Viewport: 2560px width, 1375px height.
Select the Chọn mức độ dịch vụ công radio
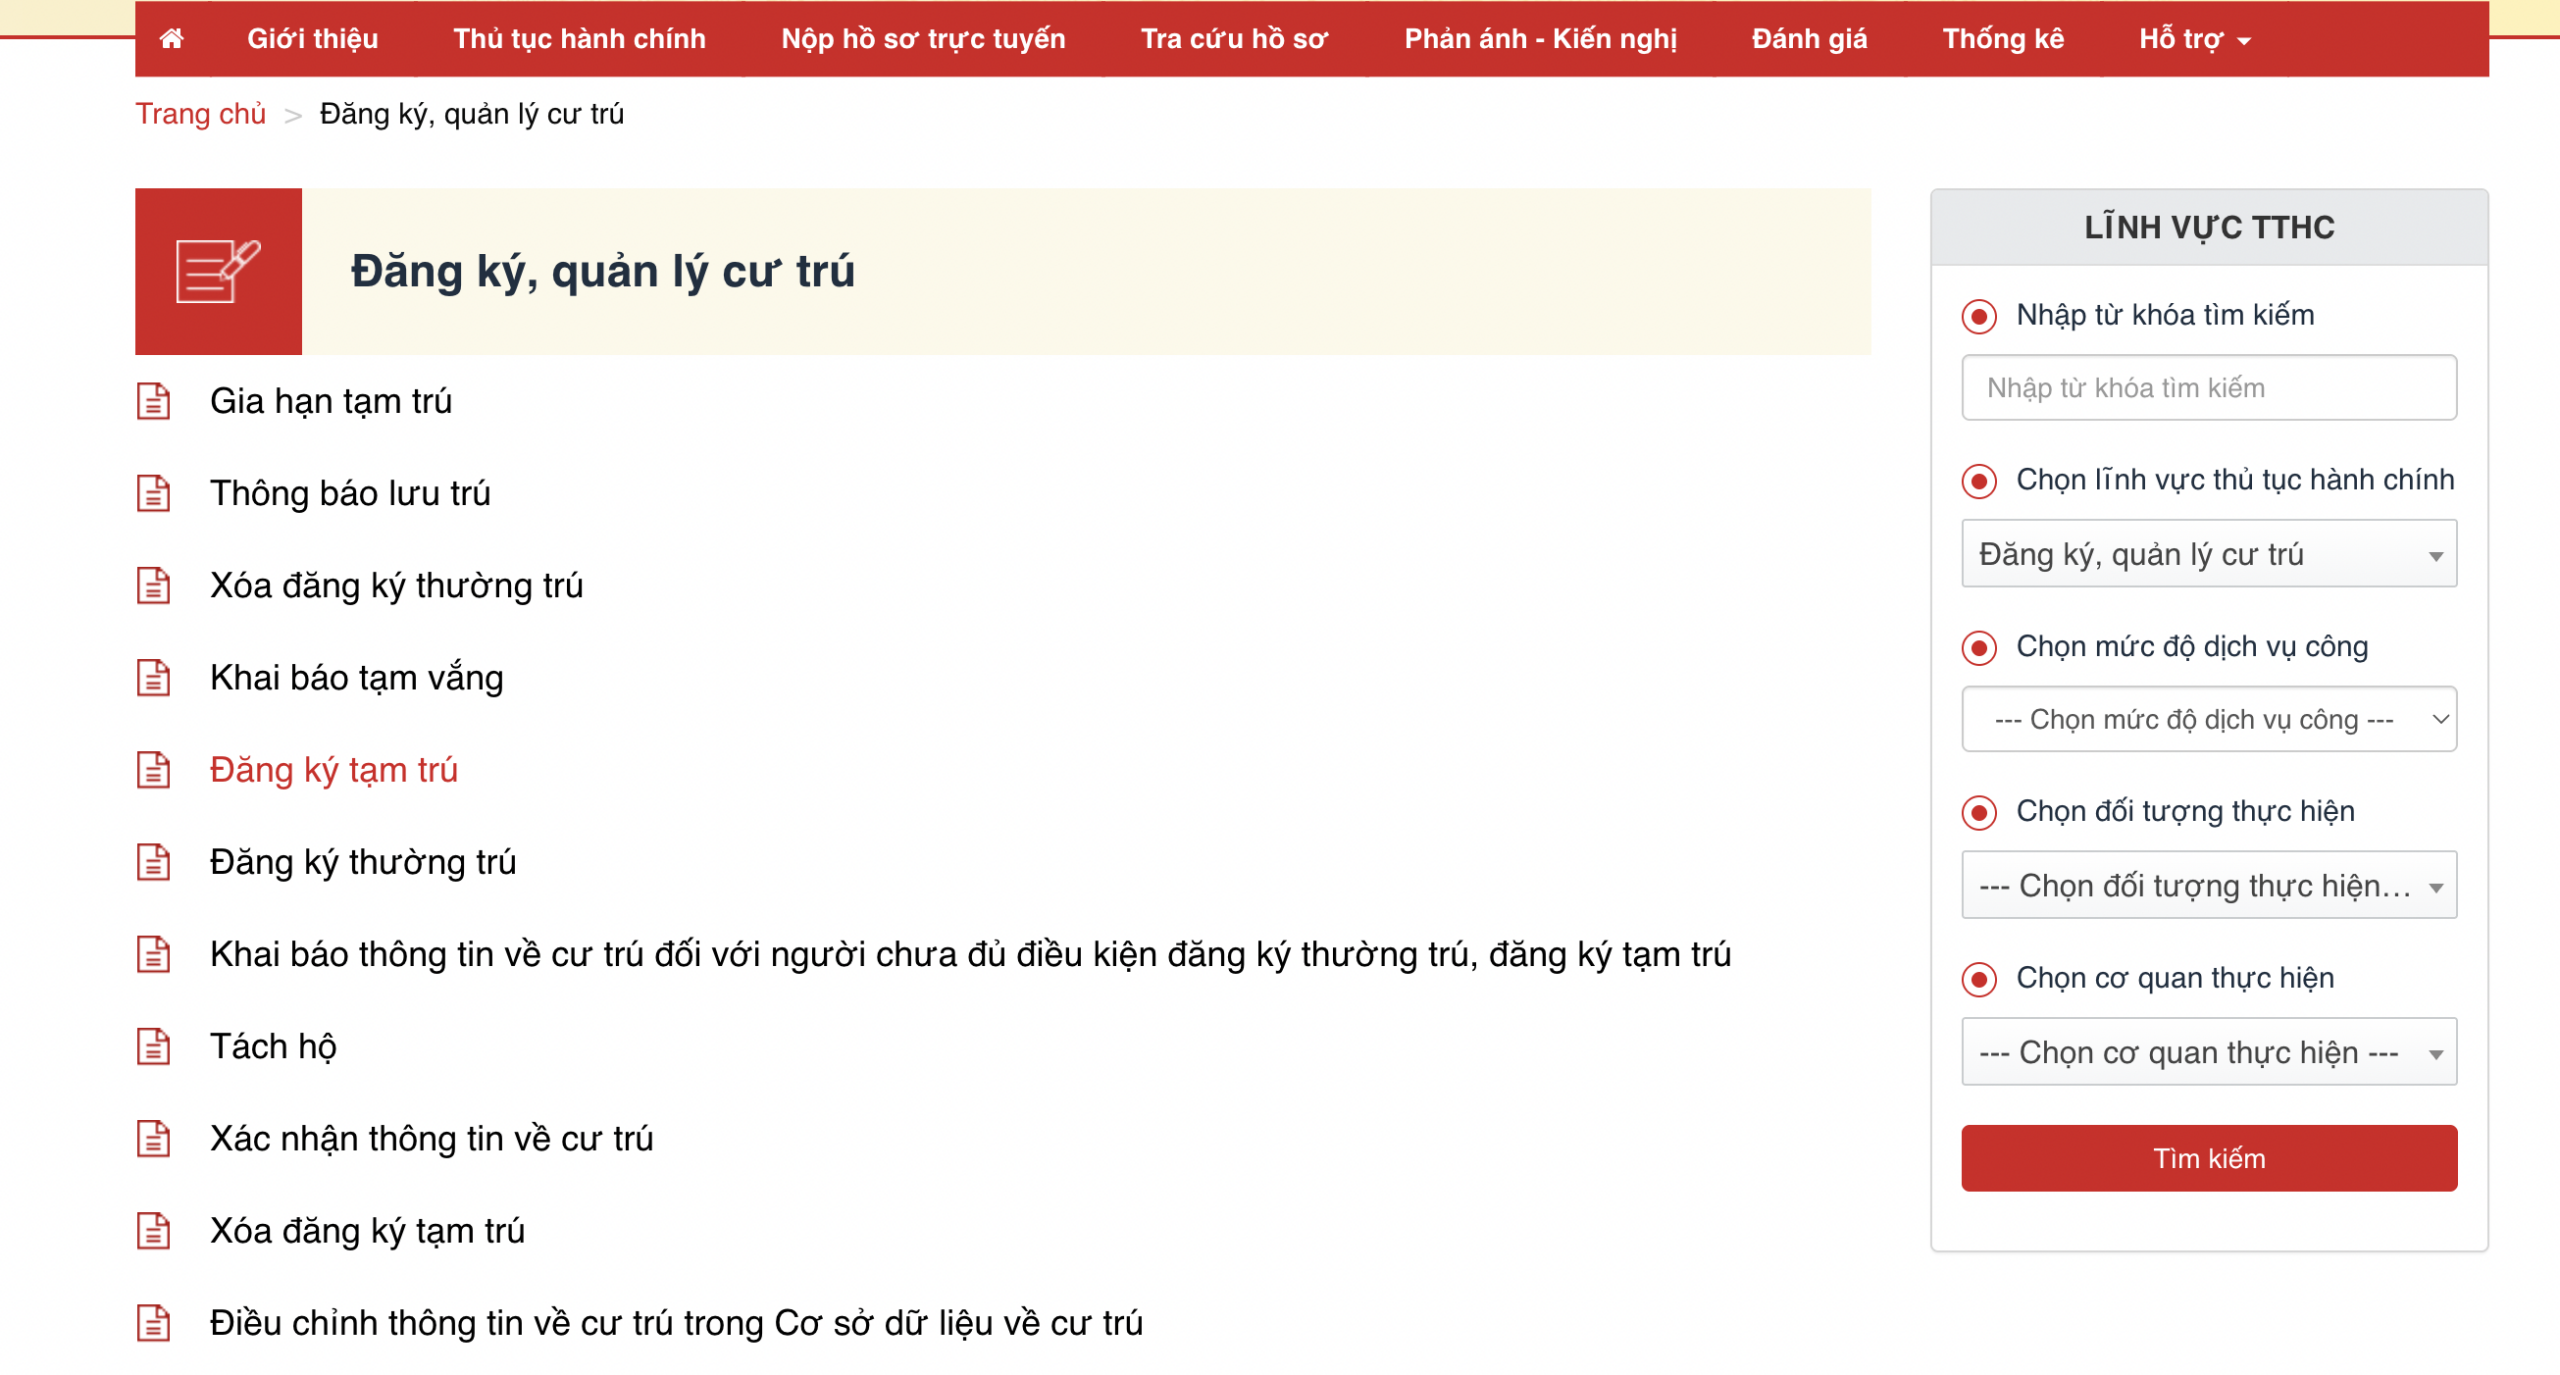1978,647
